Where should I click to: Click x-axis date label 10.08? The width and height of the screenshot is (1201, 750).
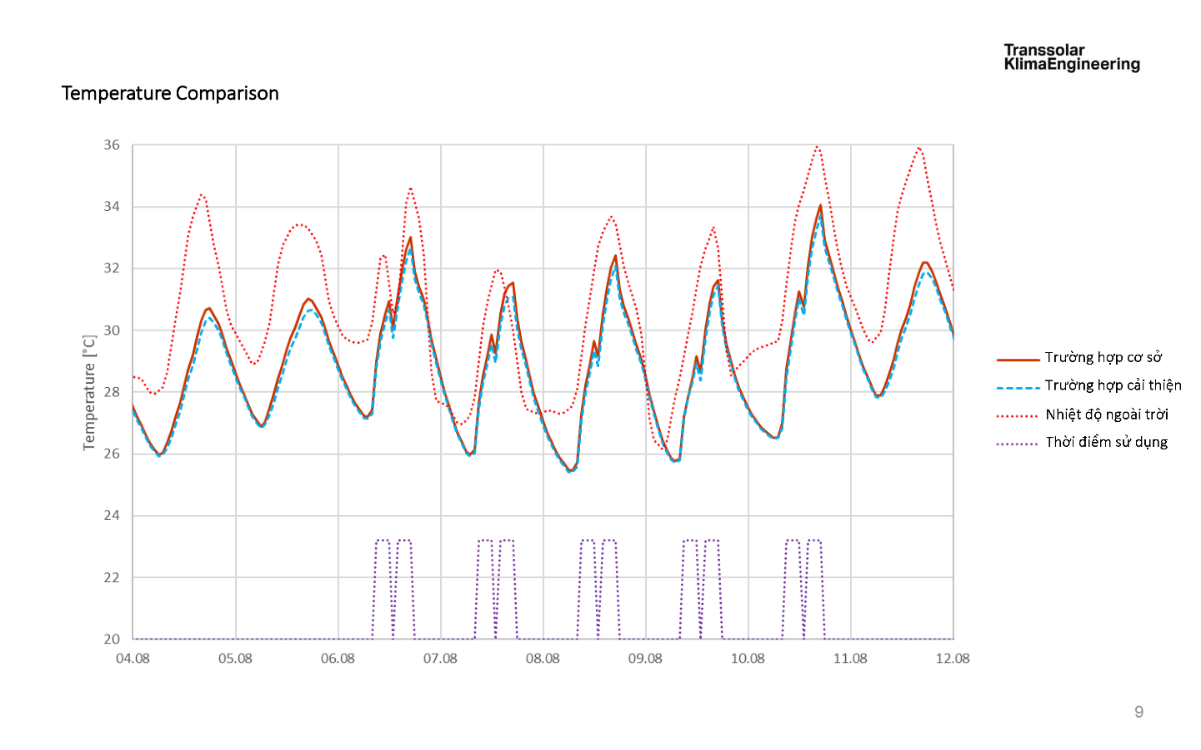click(x=748, y=659)
